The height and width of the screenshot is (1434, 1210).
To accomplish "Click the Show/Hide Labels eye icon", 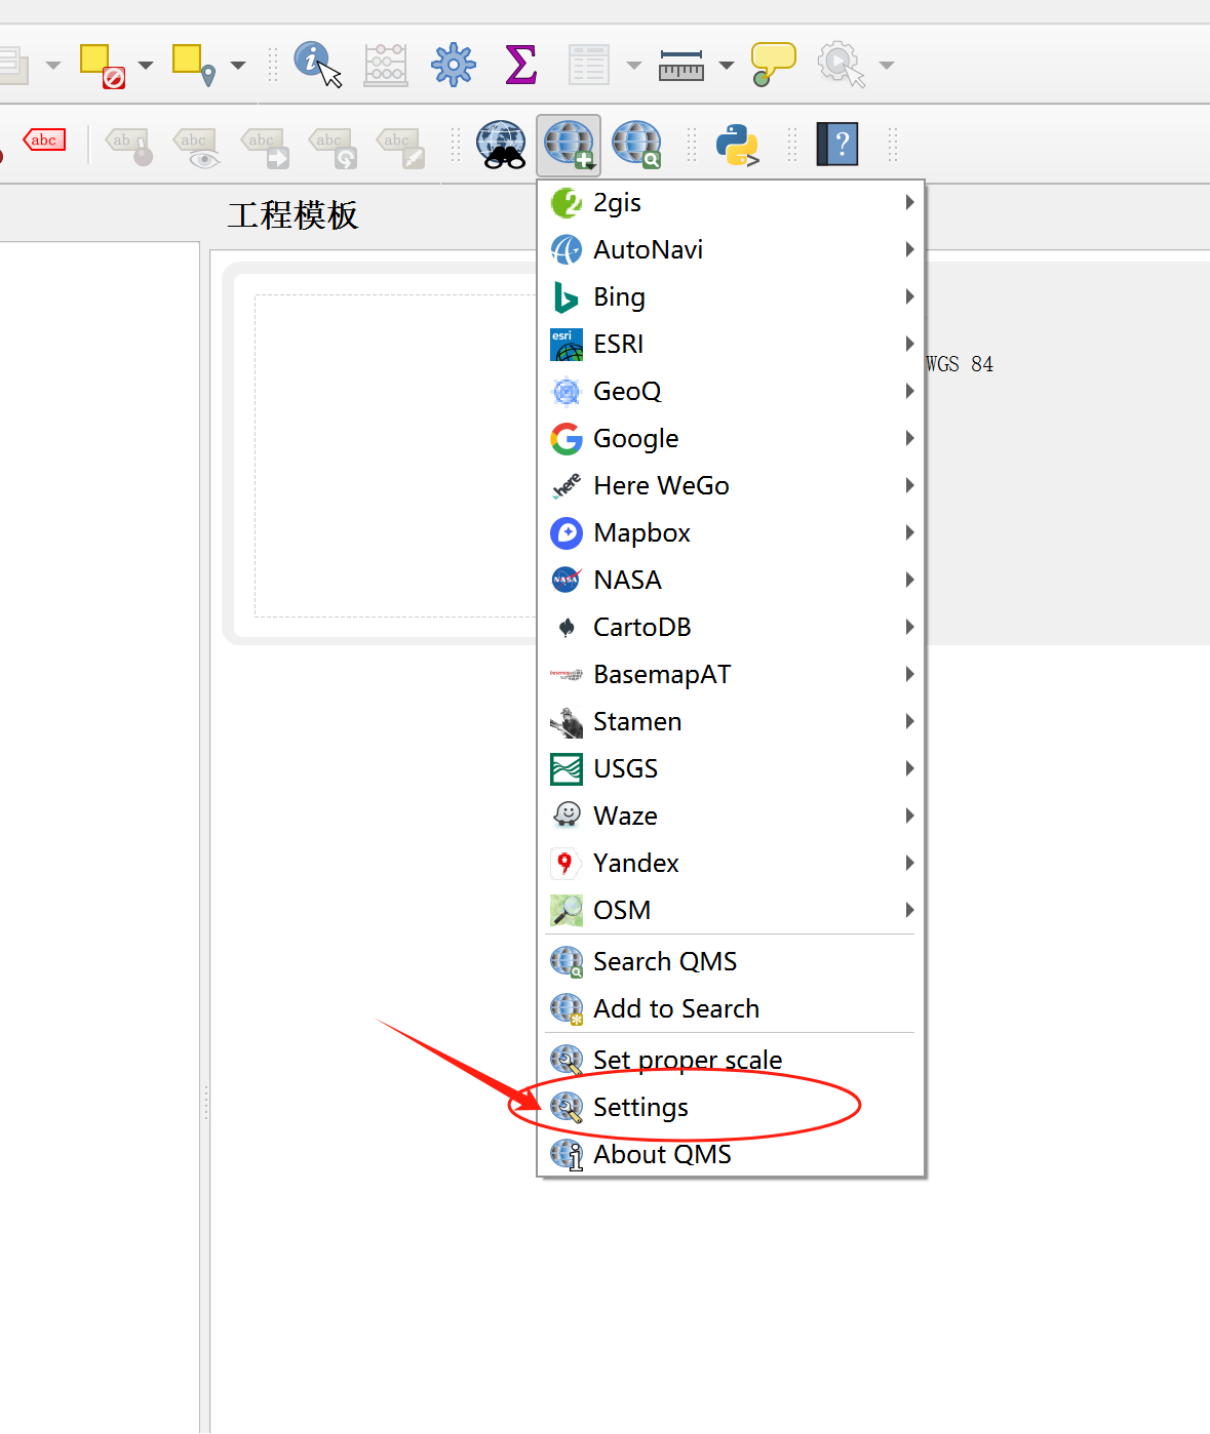I will tap(197, 147).
